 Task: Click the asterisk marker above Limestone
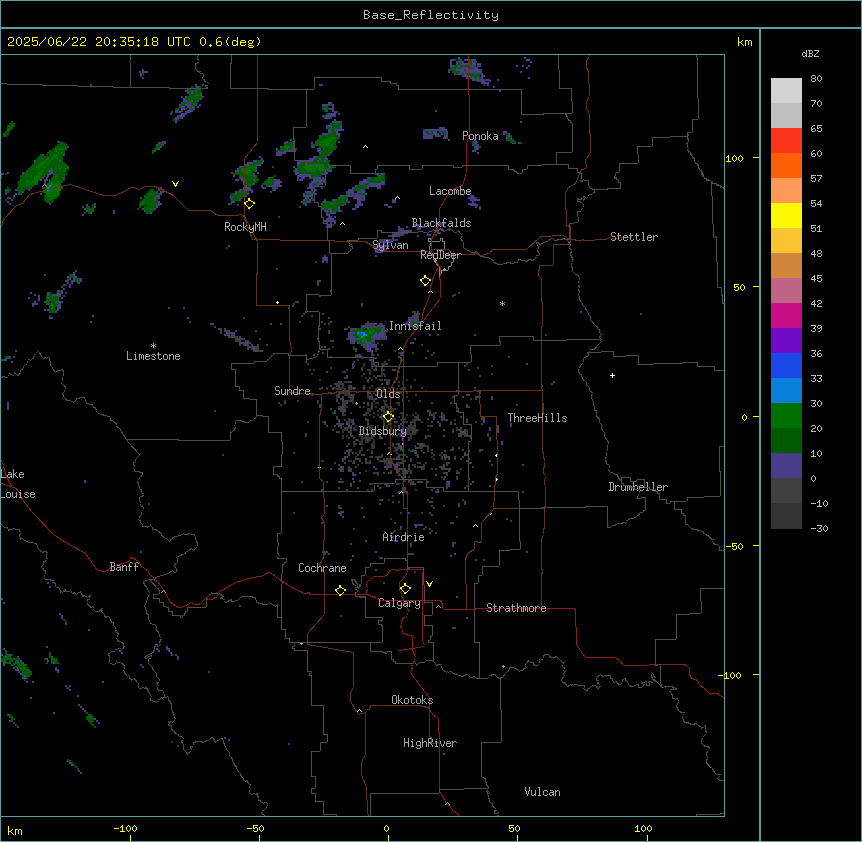(153, 346)
